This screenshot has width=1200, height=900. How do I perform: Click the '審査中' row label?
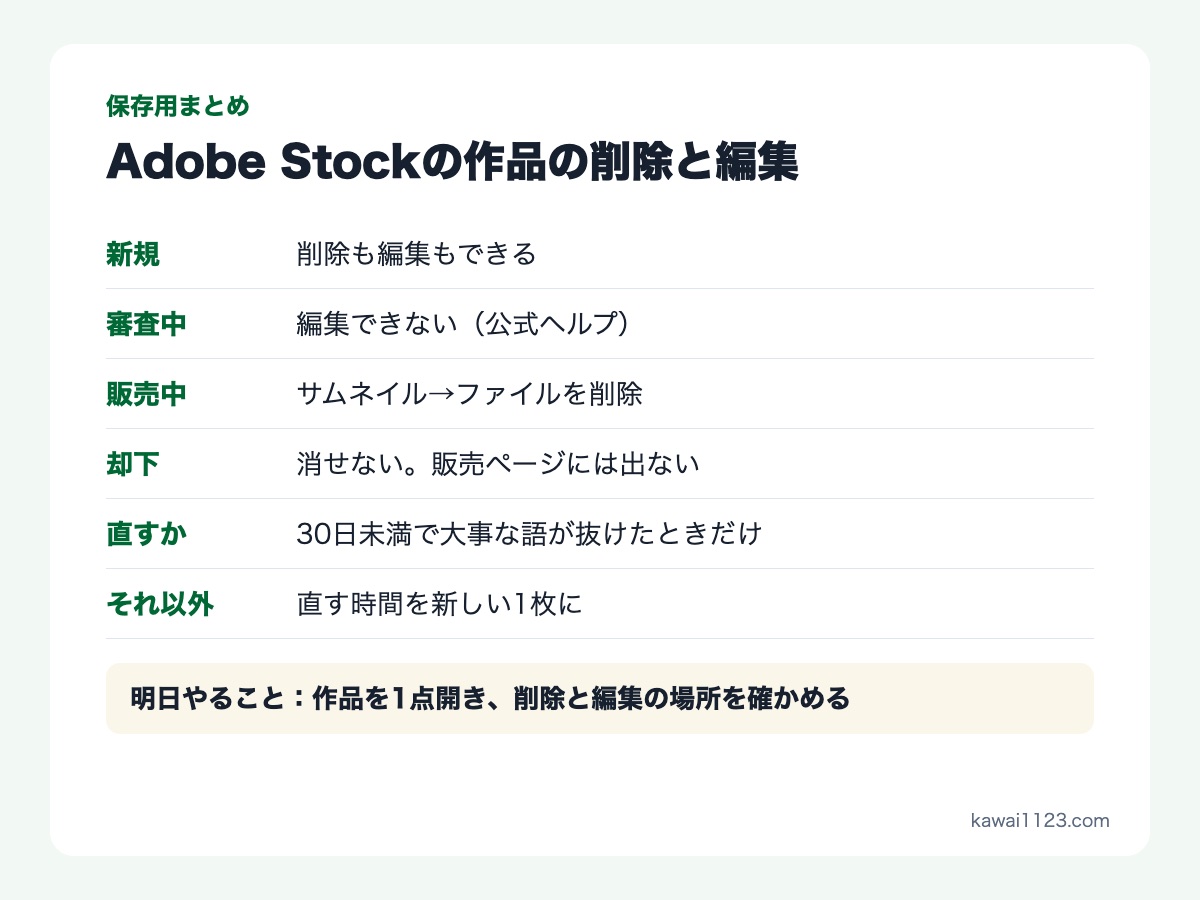146,324
